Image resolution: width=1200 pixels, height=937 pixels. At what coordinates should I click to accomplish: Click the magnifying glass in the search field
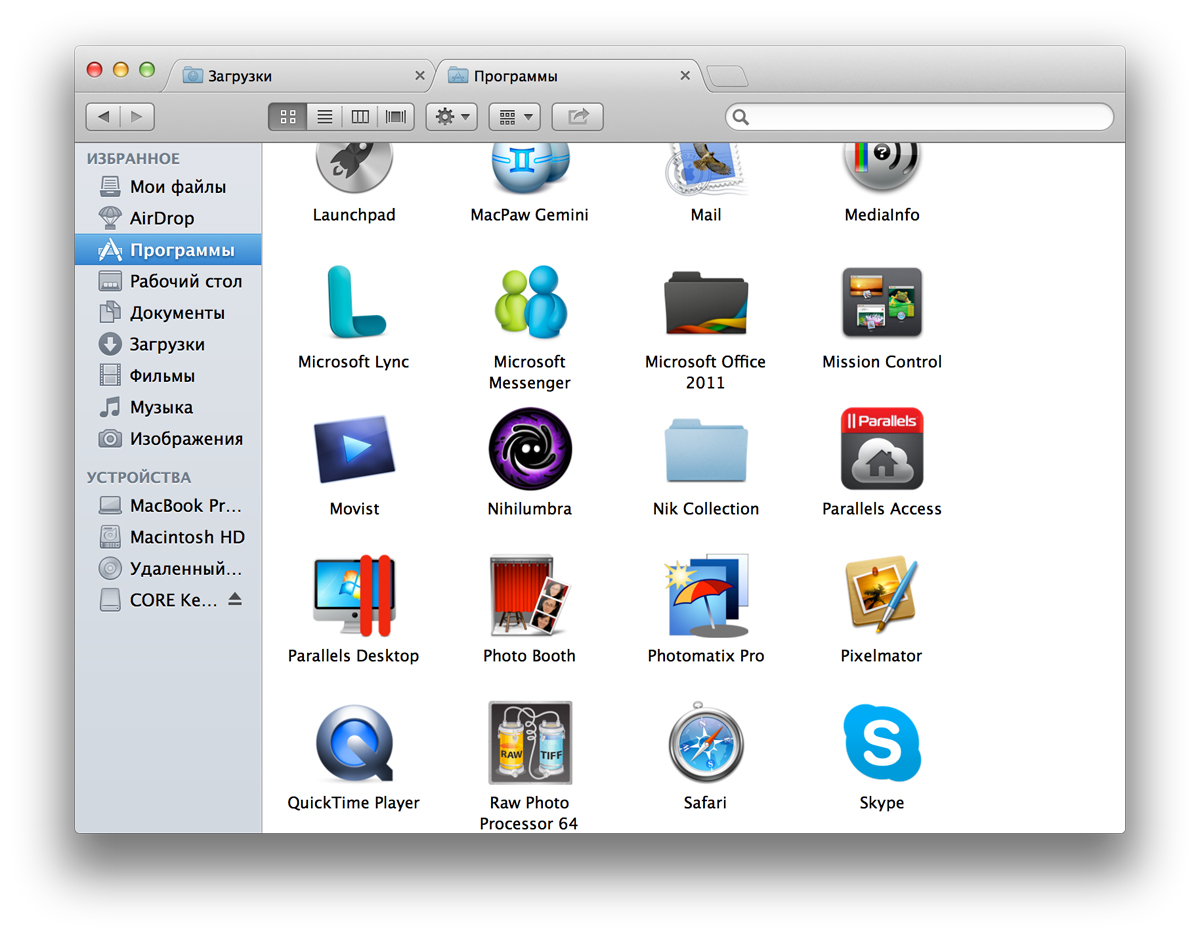pos(740,117)
